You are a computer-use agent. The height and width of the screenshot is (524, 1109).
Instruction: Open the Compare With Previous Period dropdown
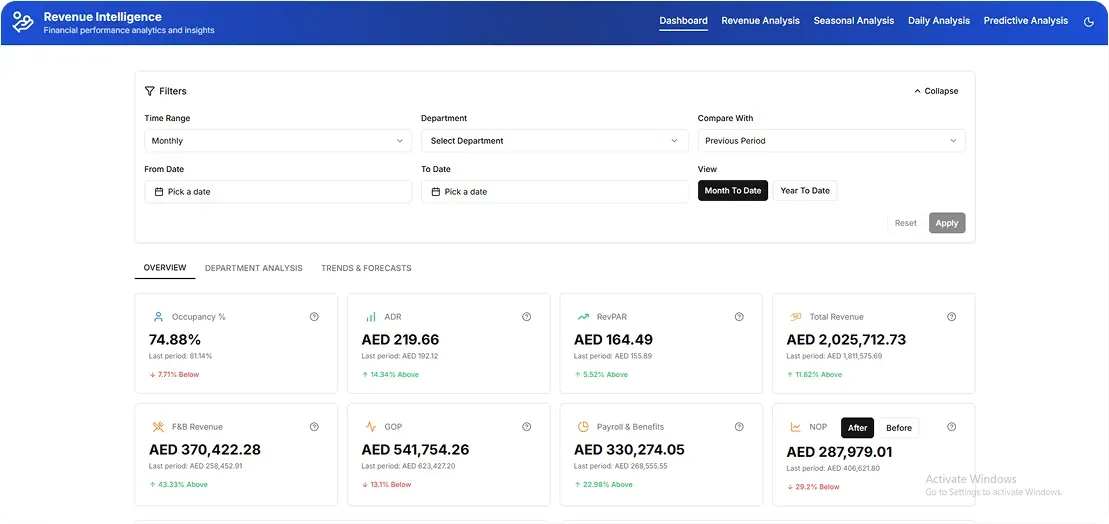(831, 141)
